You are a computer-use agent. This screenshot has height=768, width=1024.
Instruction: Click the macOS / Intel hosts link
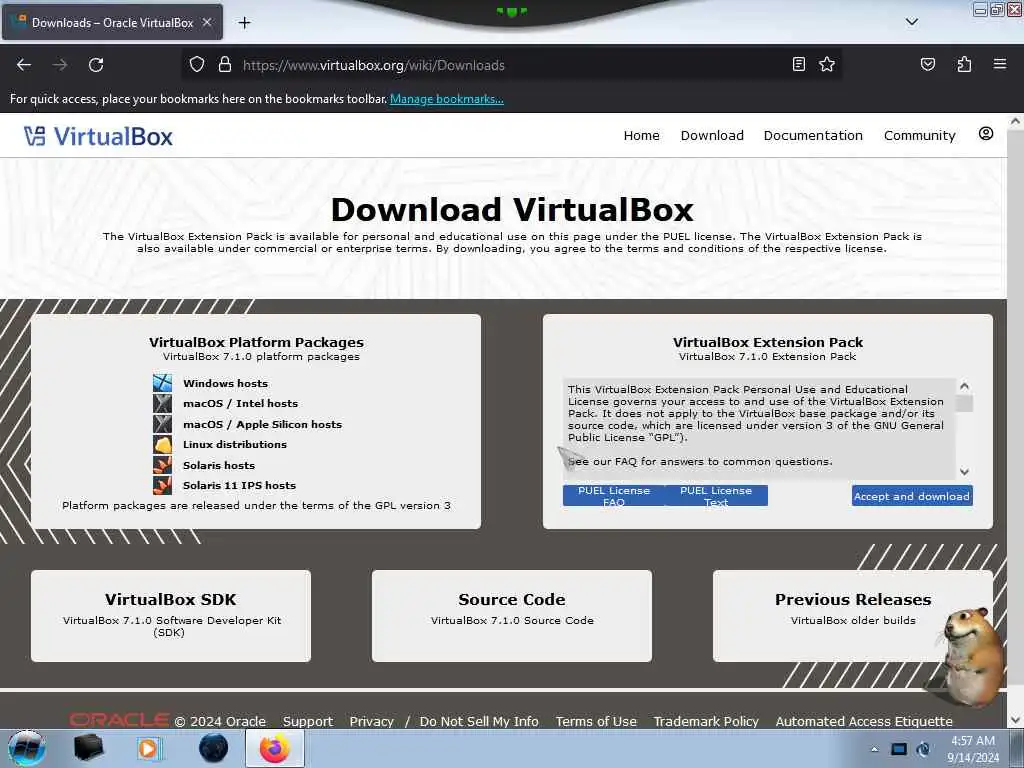click(x=240, y=404)
